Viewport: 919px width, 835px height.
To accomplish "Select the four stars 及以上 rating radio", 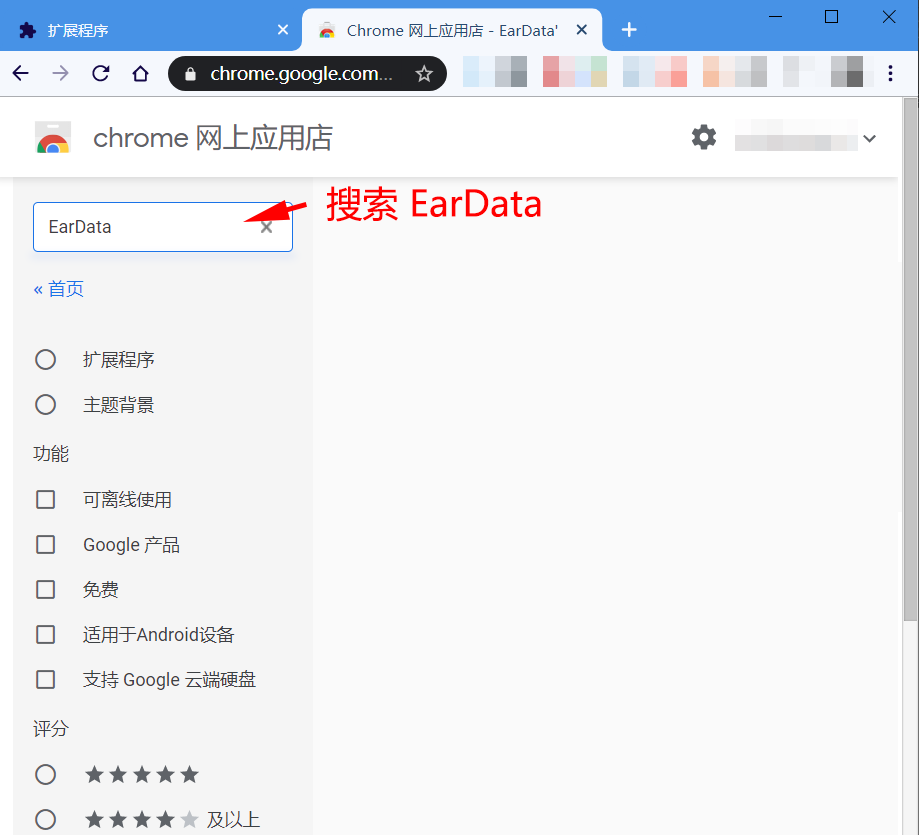I will [x=46, y=819].
